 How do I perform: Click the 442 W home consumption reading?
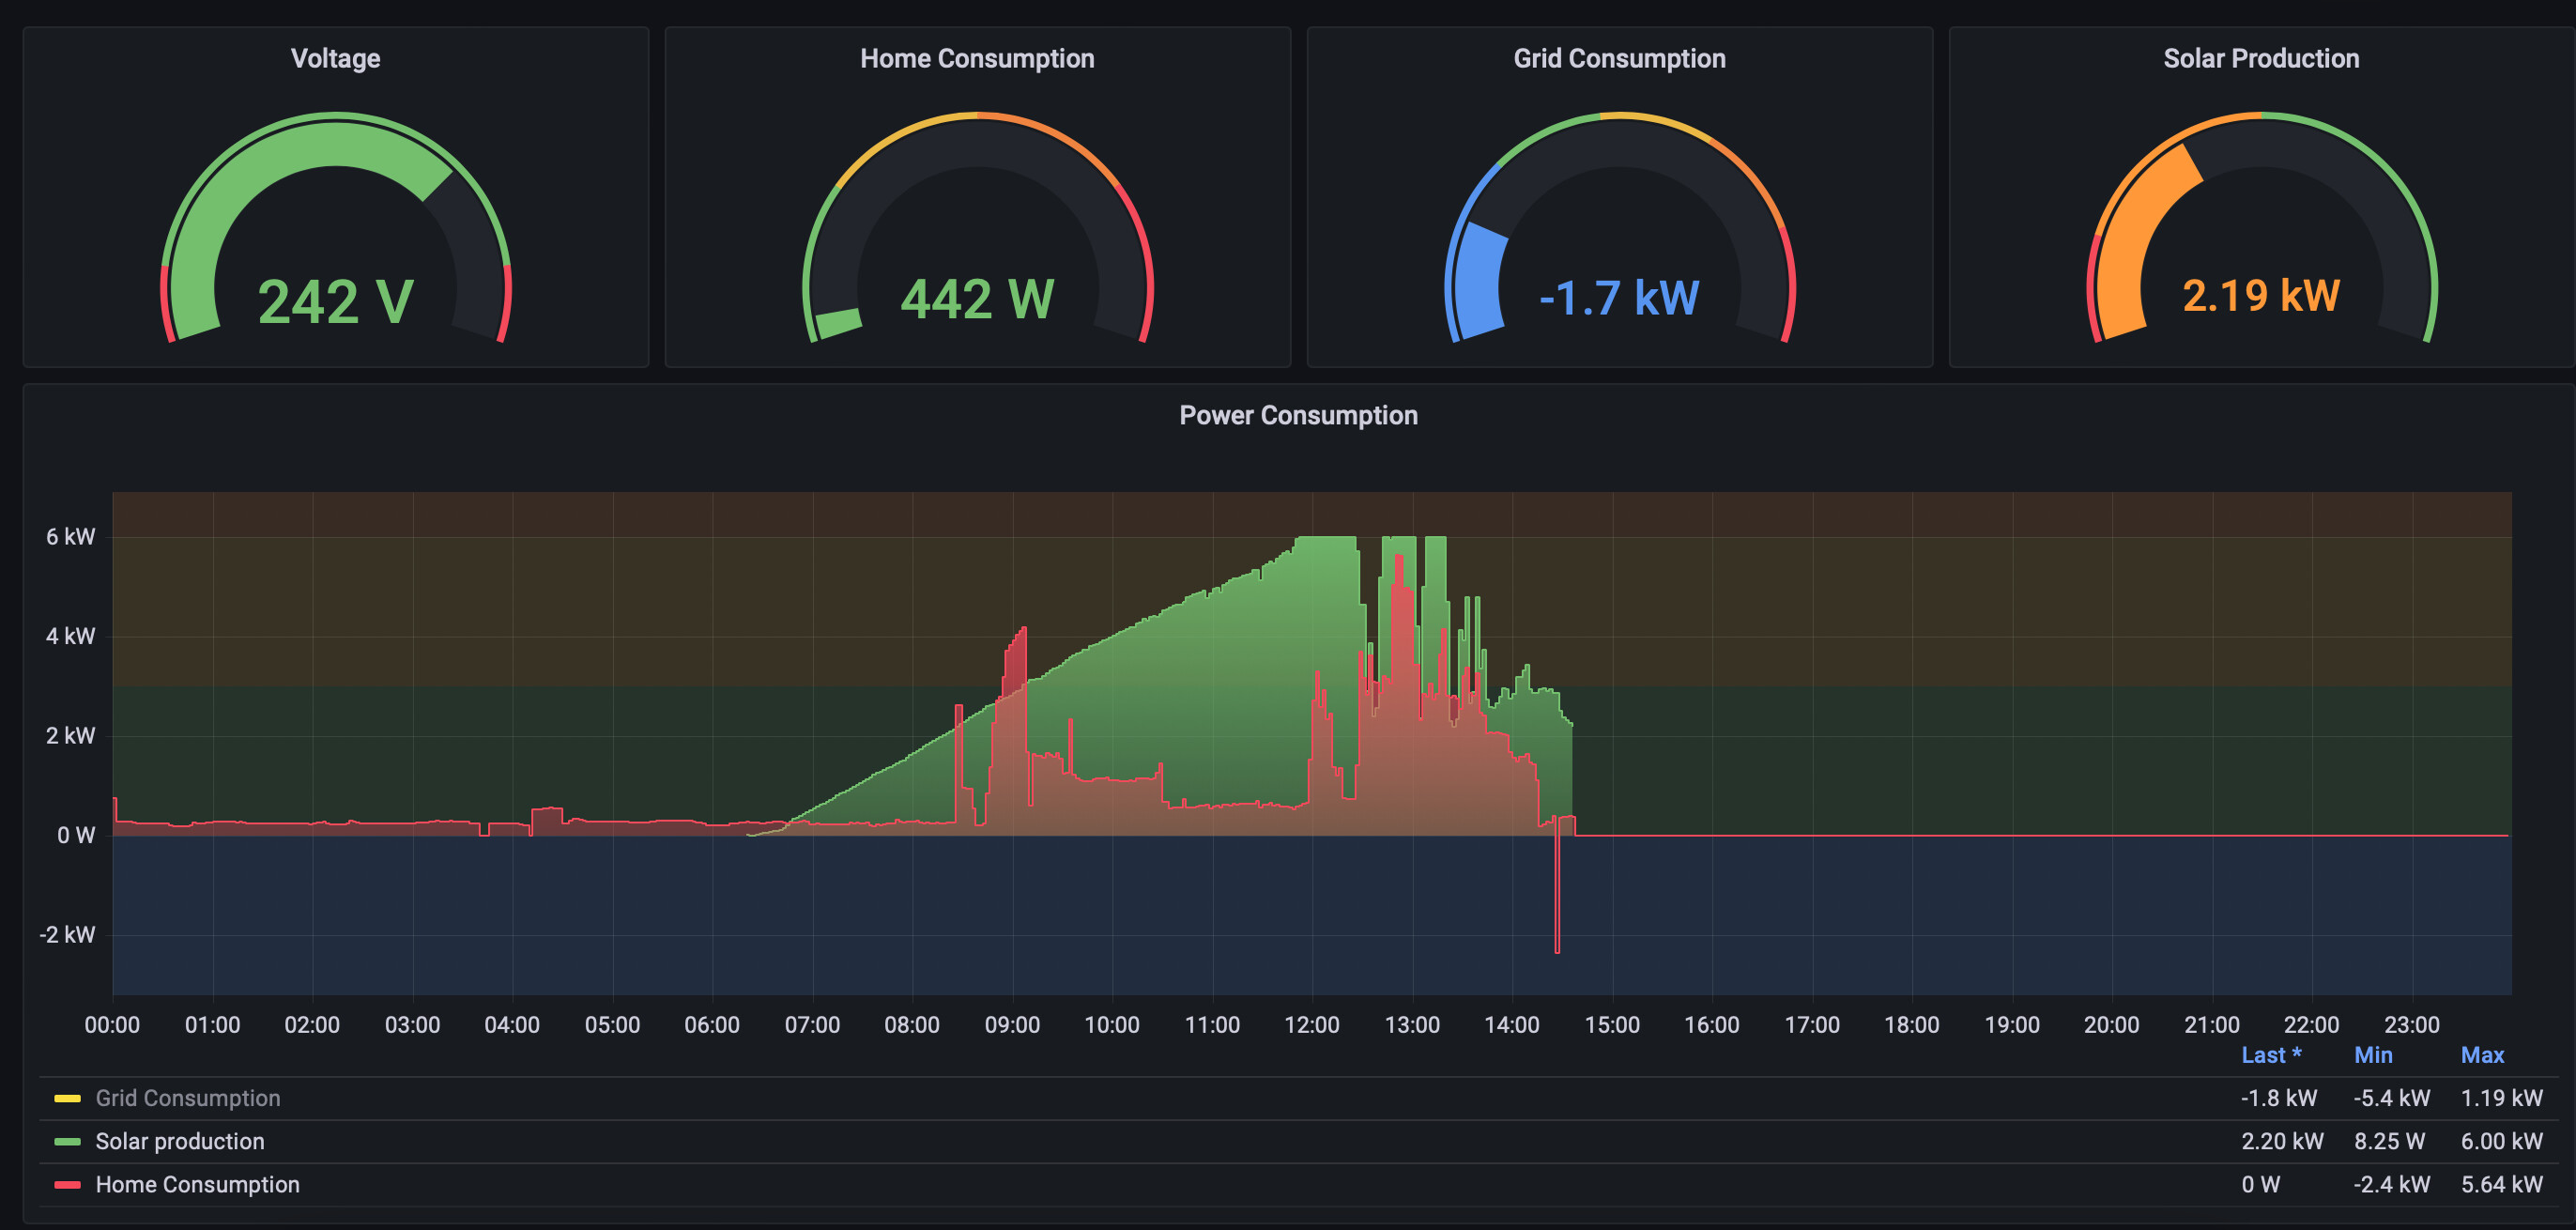coord(977,299)
